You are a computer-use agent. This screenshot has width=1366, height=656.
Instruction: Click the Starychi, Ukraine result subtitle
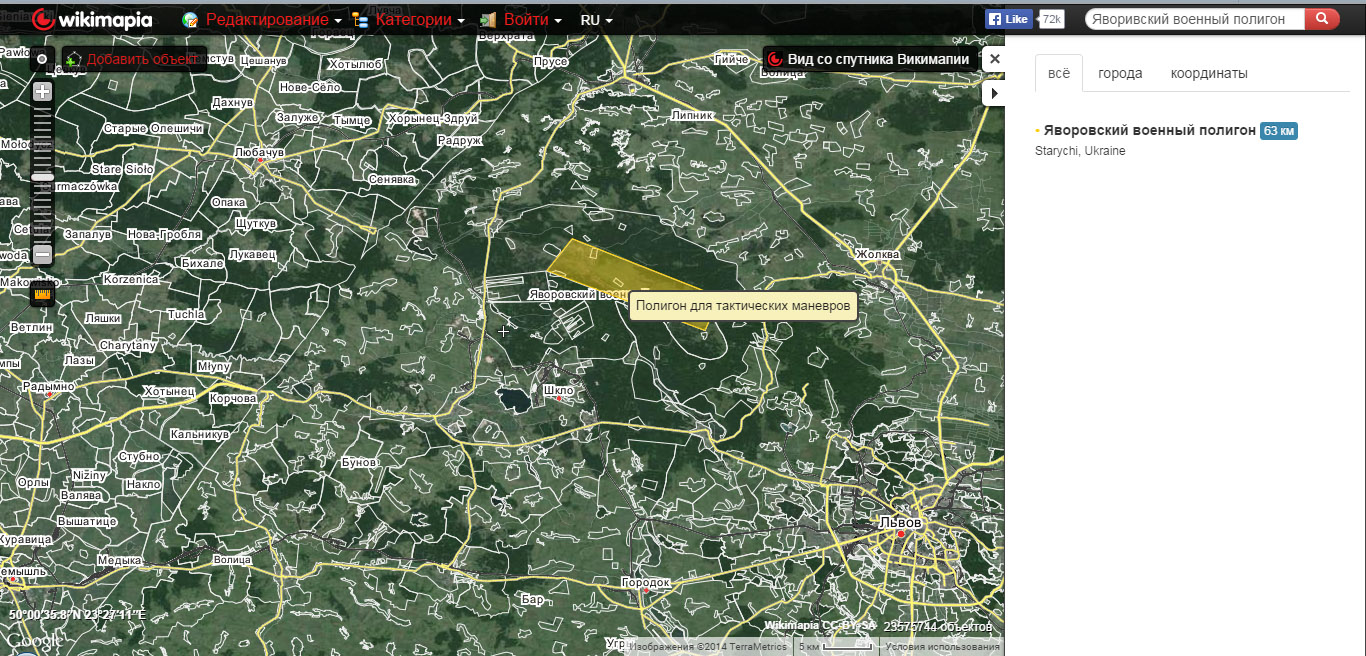[1080, 151]
